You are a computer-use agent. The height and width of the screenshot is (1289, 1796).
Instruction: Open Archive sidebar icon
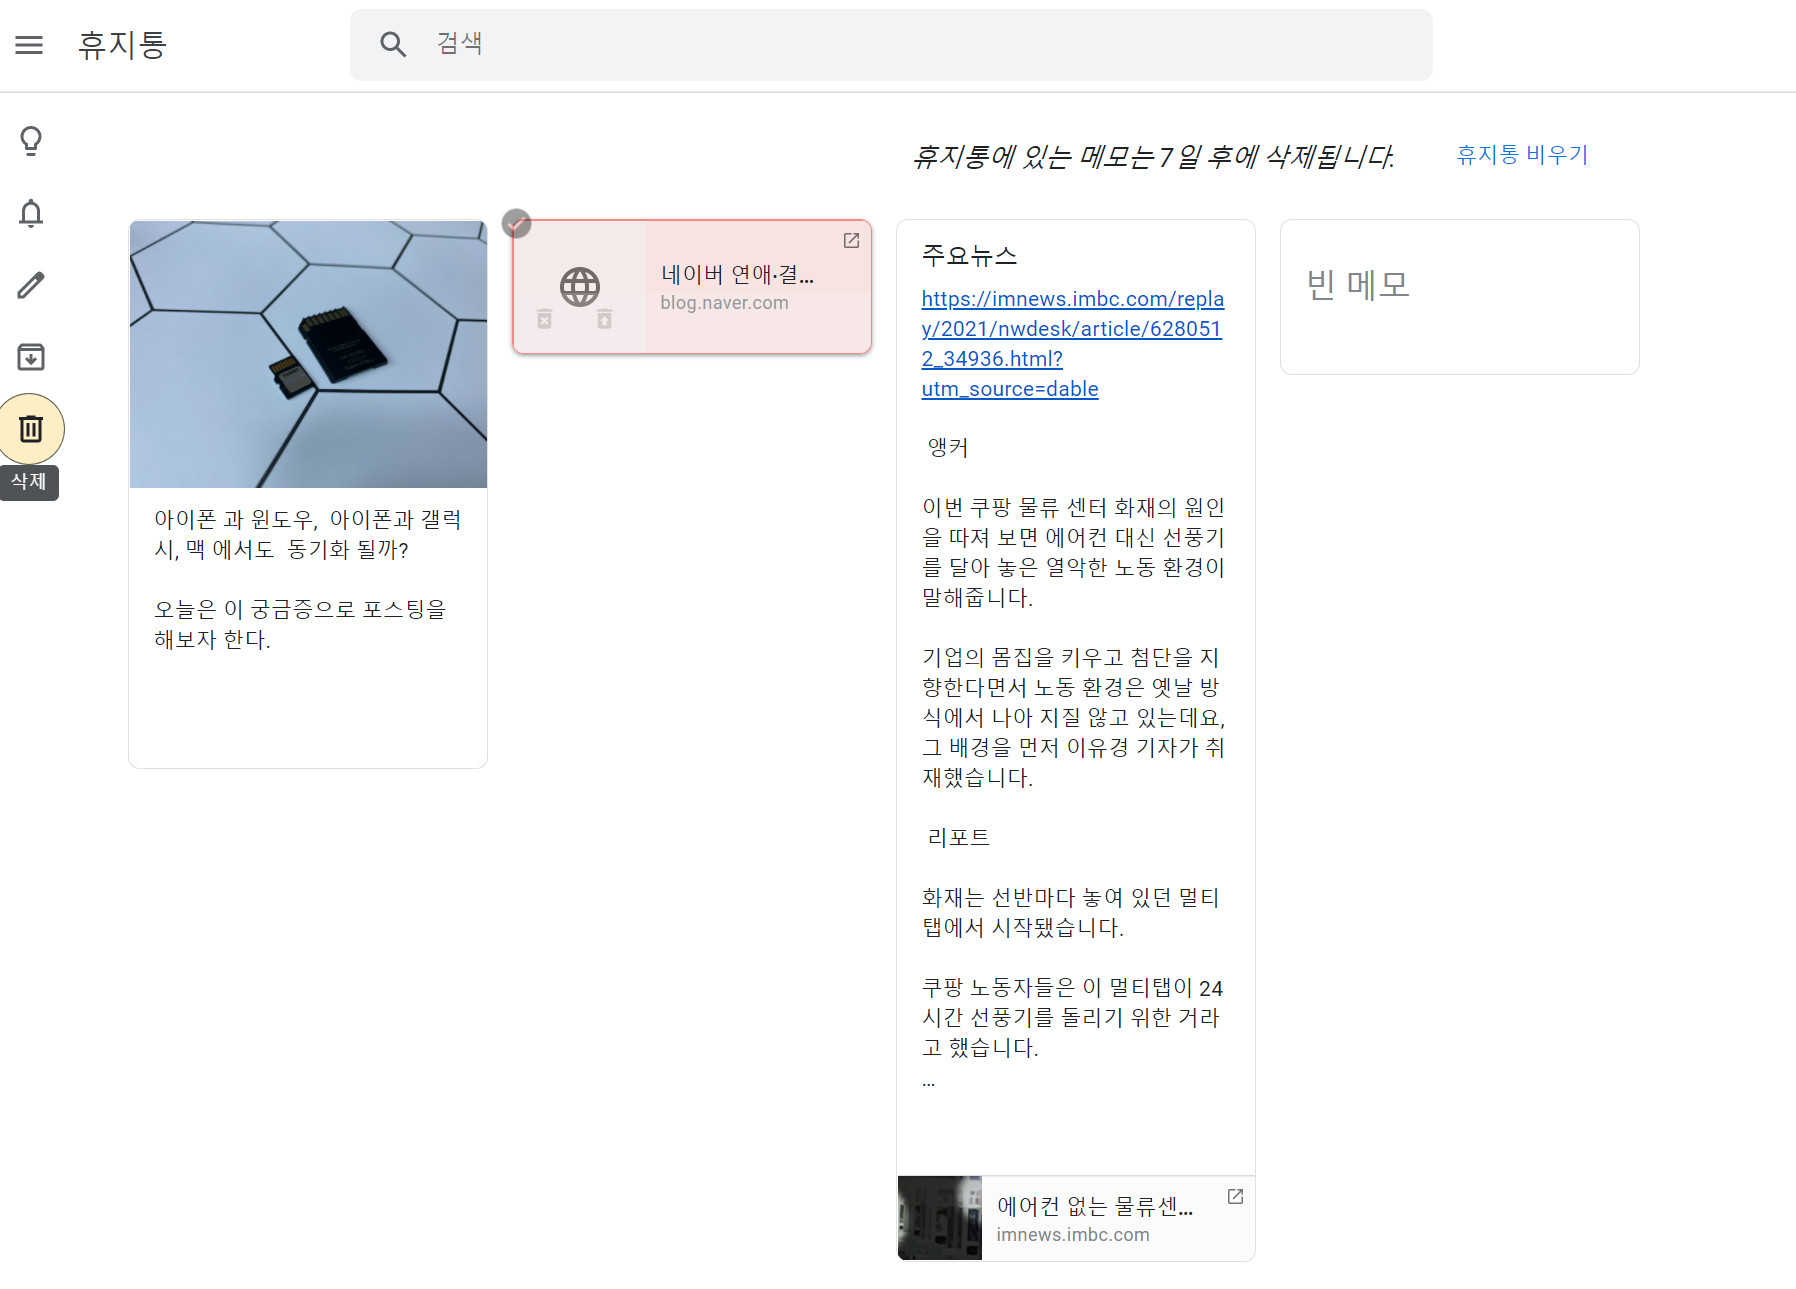(x=31, y=357)
